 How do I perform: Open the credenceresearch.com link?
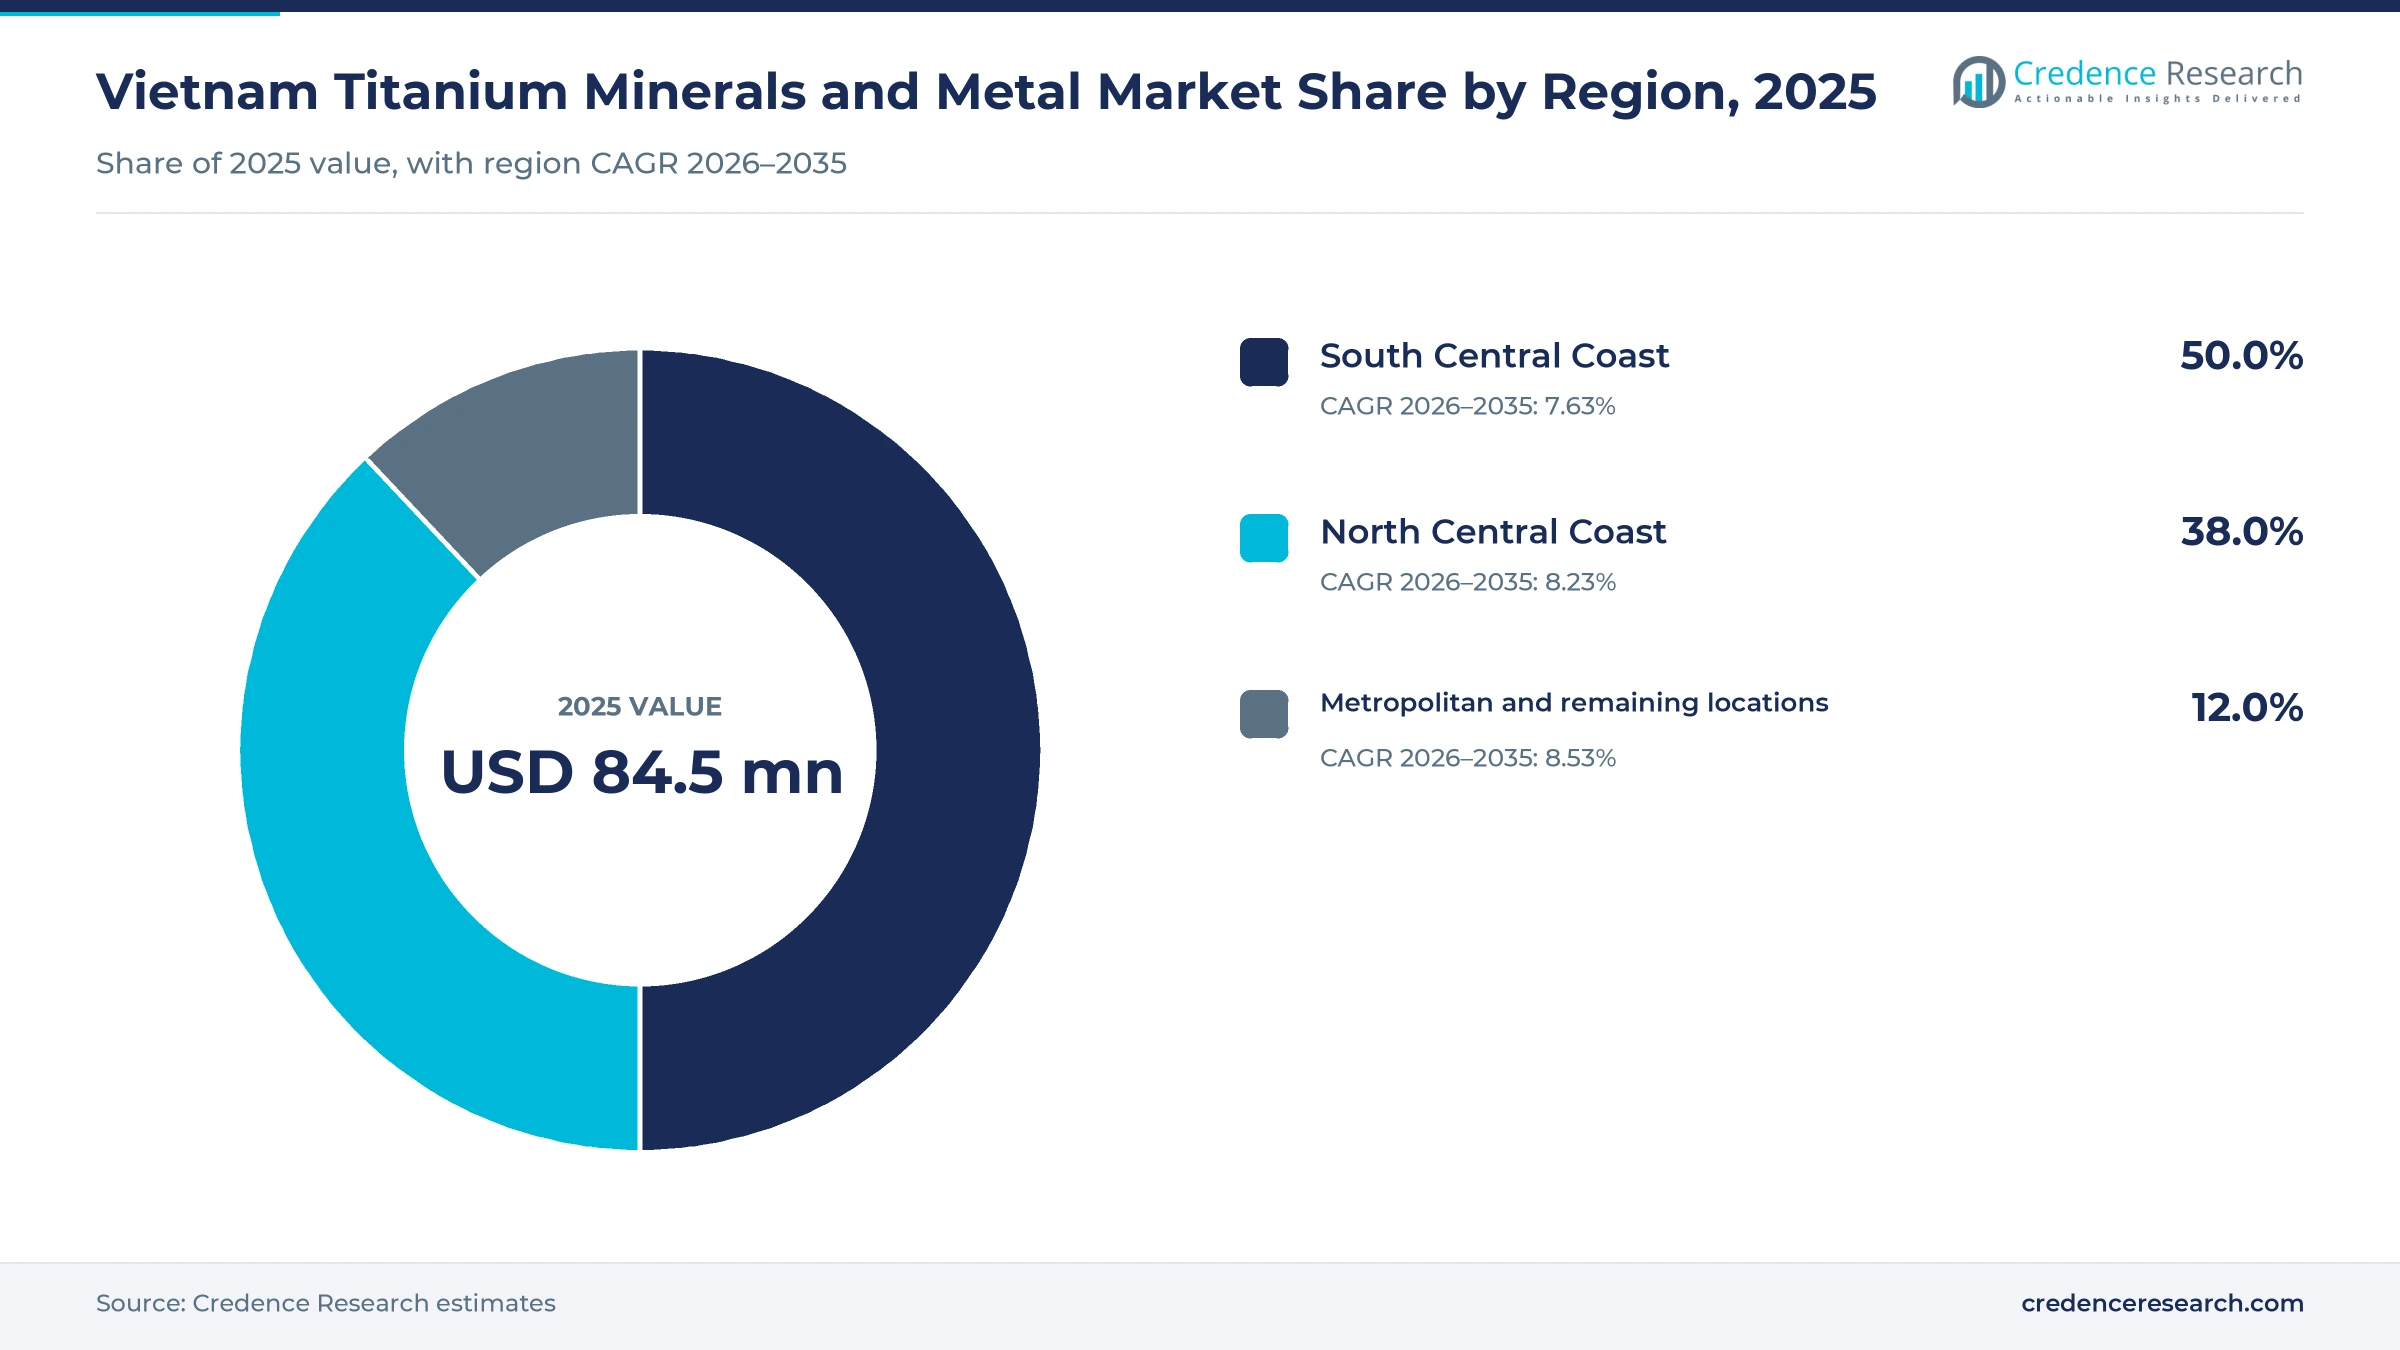point(2162,1303)
